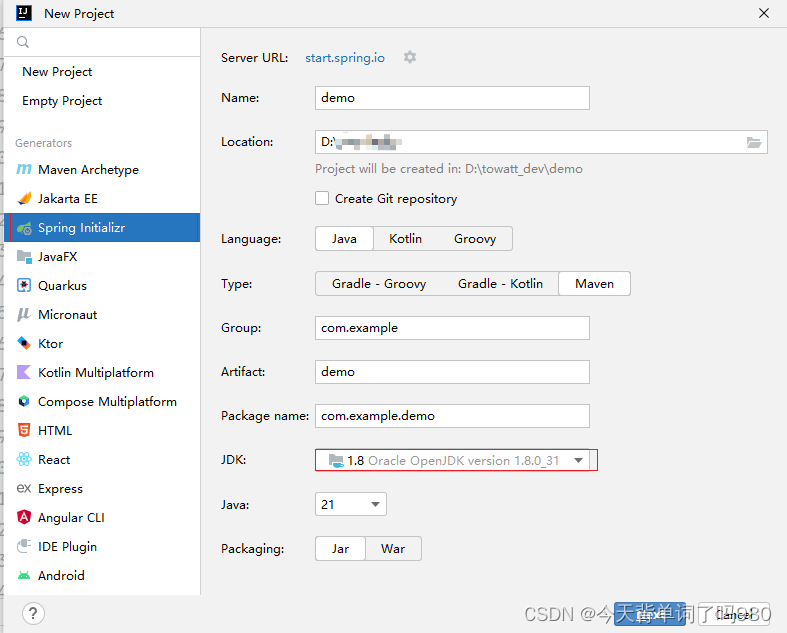Choose Gradle - Kotlin build type
This screenshot has height=633, width=787.
click(500, 284)
